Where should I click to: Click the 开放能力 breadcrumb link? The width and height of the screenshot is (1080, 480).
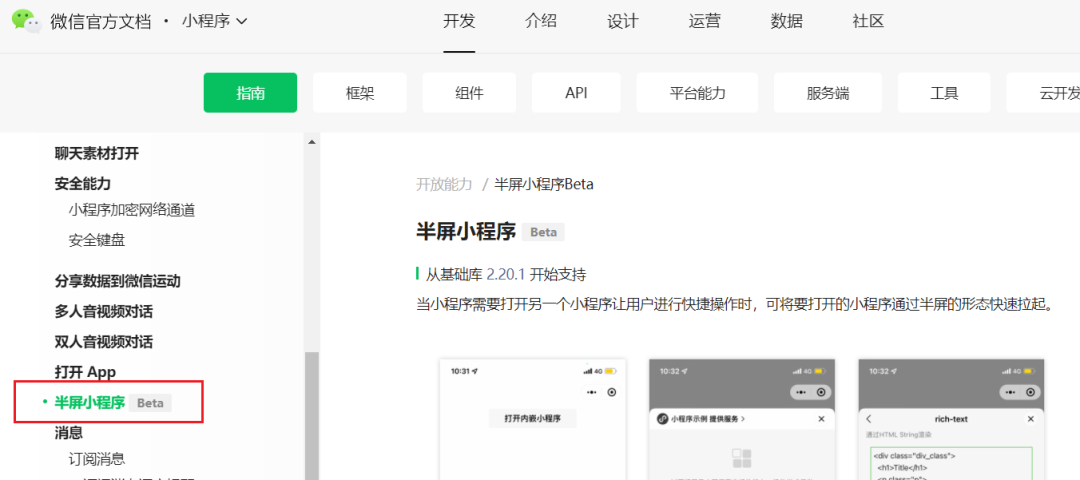pyautogui.click(x=444, y=184)
